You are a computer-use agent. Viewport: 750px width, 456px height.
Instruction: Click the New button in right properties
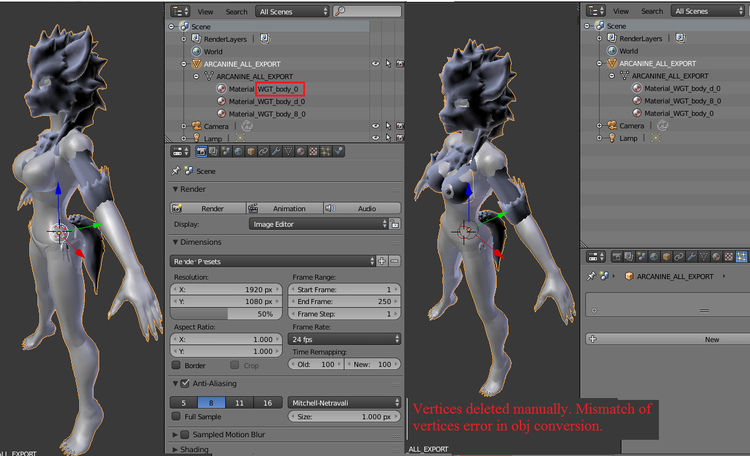[668, 339]
